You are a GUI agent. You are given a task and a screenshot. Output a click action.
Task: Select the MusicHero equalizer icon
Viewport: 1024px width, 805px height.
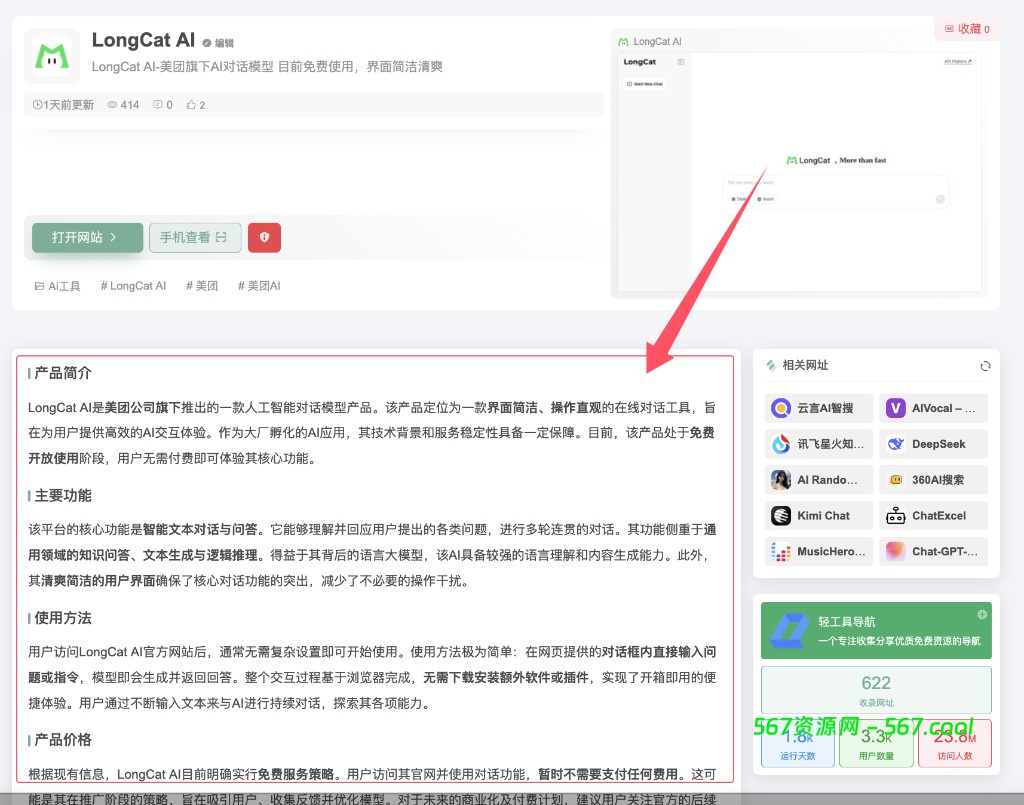coord(781,551)
